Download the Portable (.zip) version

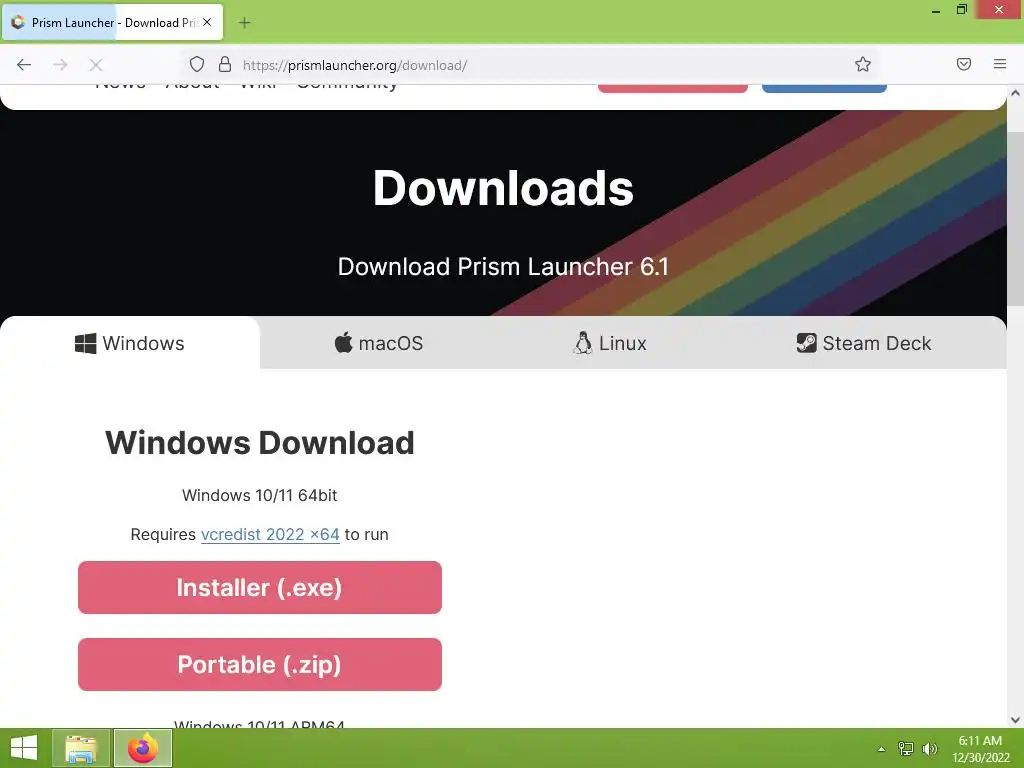click(x=260, y=664)
